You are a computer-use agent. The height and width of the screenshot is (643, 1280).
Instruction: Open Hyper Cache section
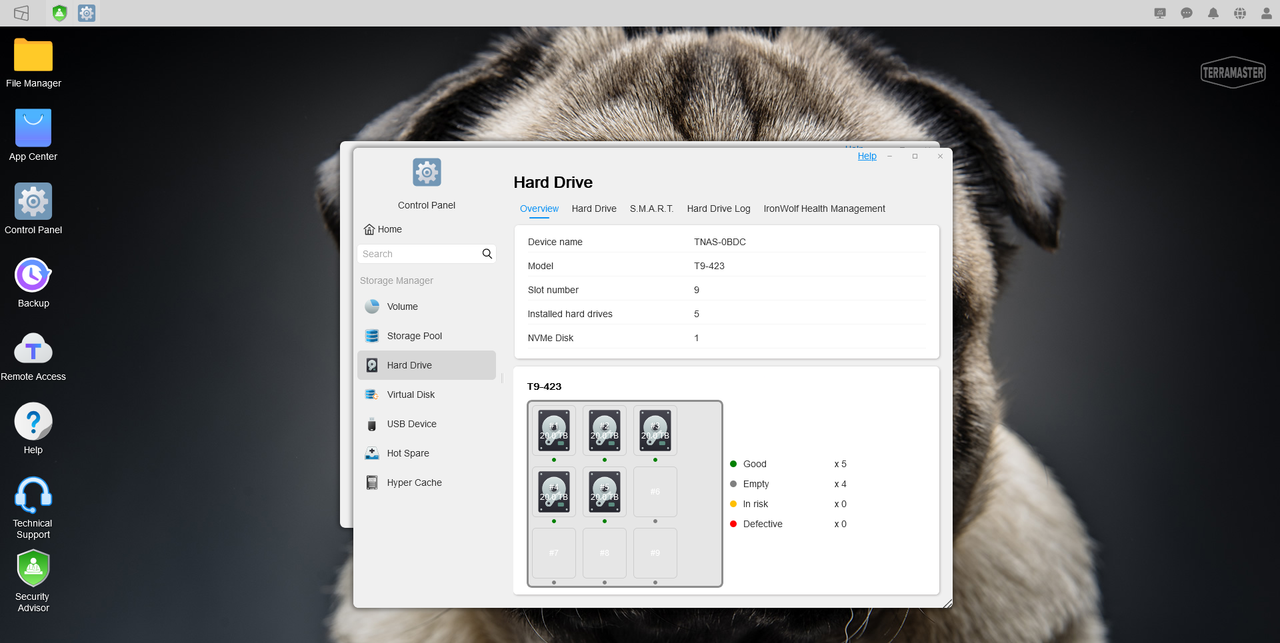click(x=427, y=483)
